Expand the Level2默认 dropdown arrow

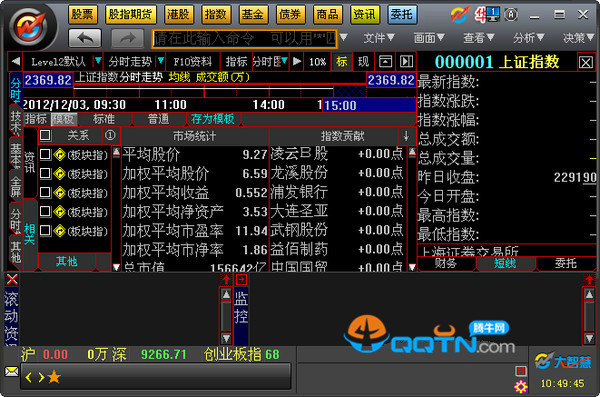98,61
